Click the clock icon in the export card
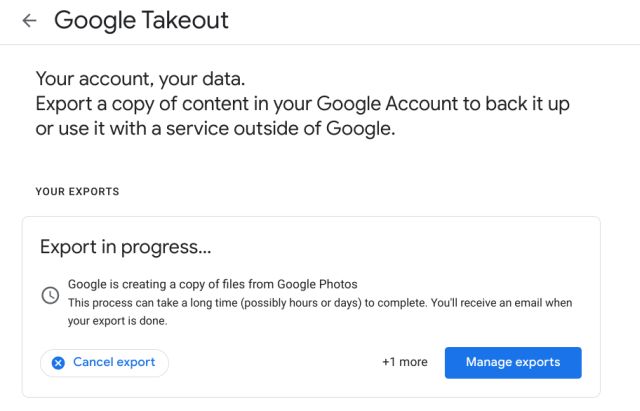 pos(50,295)
